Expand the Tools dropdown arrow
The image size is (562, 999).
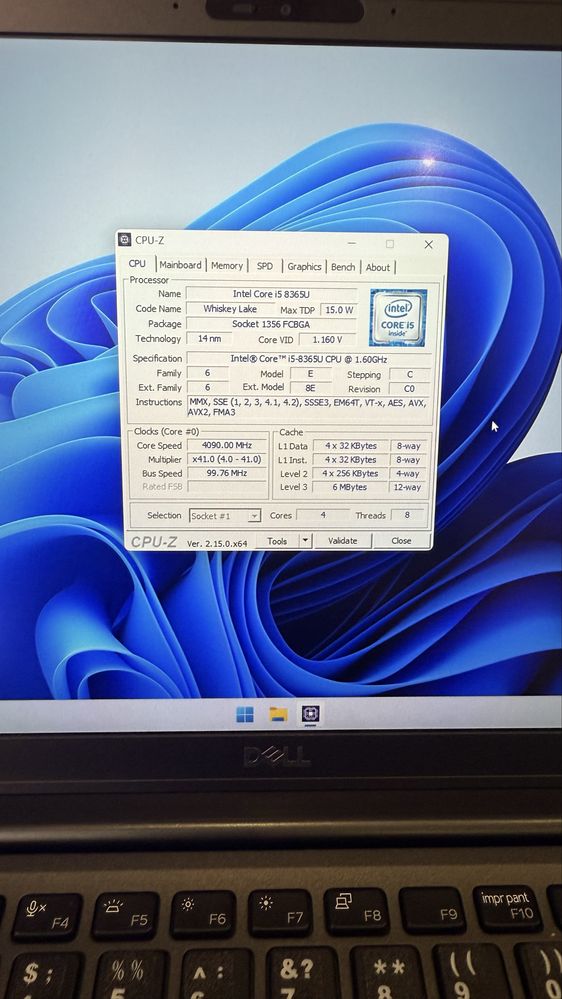tap(305, 541)
